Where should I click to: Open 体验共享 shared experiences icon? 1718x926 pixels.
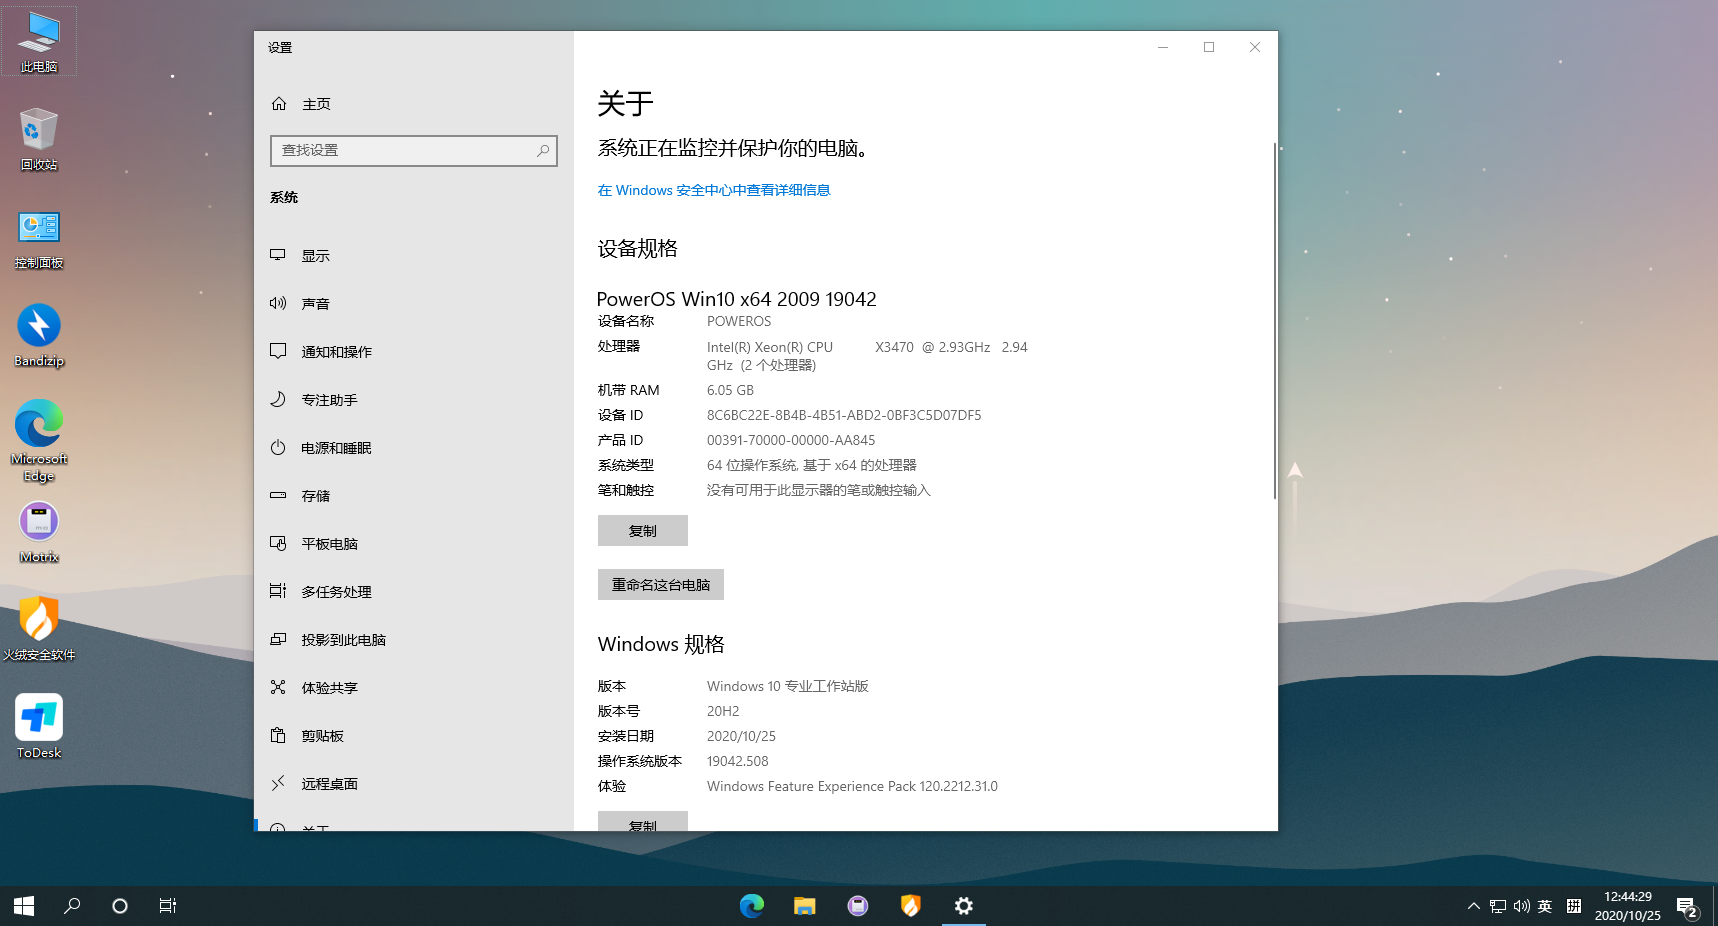pos(278,688)
